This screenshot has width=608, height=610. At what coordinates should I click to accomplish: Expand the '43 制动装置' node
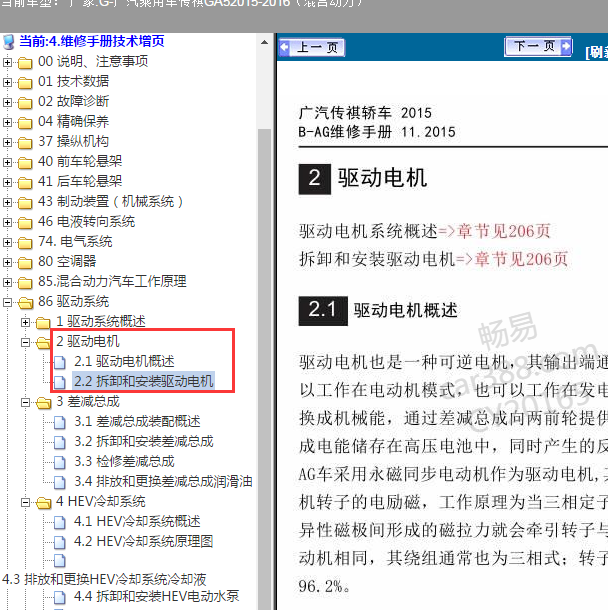coord(7,202)
